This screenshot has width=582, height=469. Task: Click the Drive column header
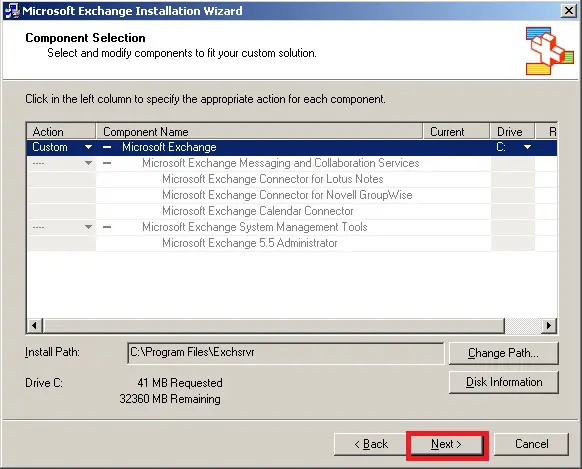click(x=512, y=132)
